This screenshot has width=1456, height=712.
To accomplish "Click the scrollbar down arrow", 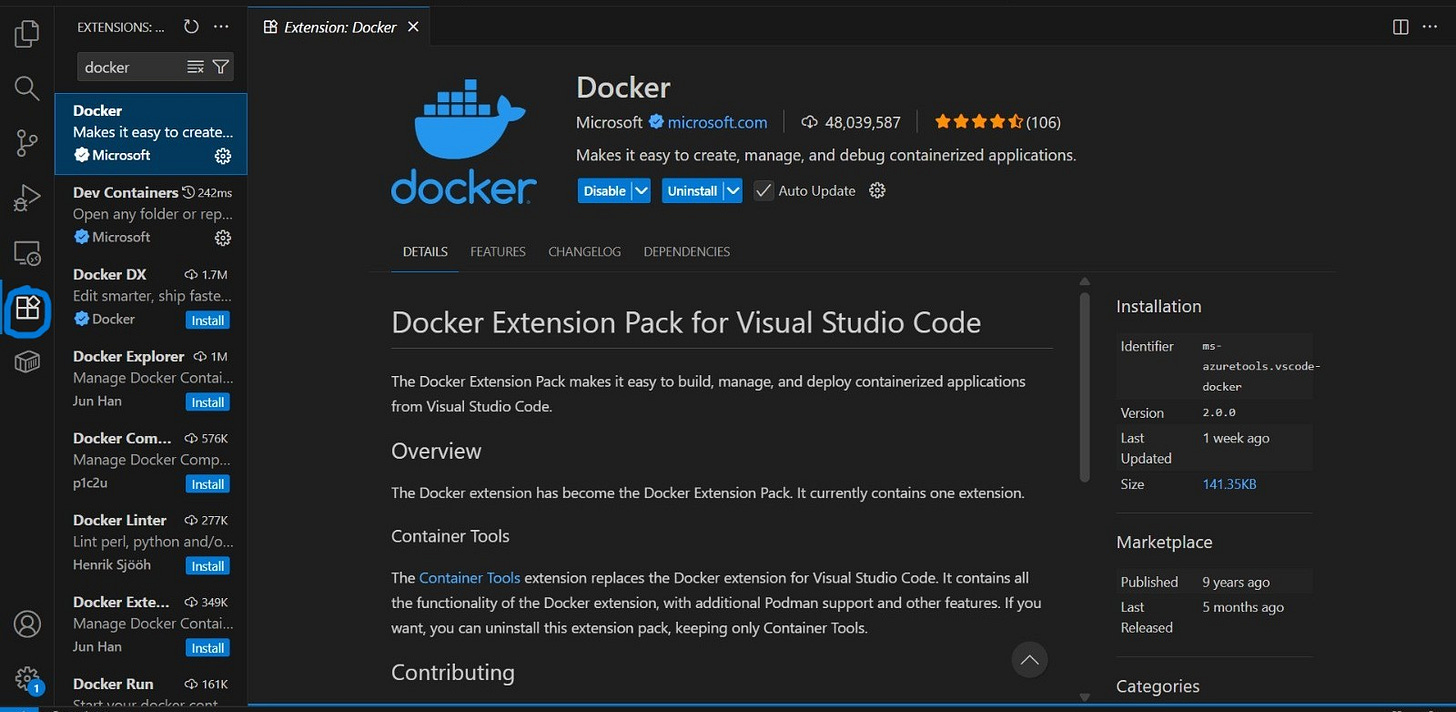I will click(x=1085, y=697).
